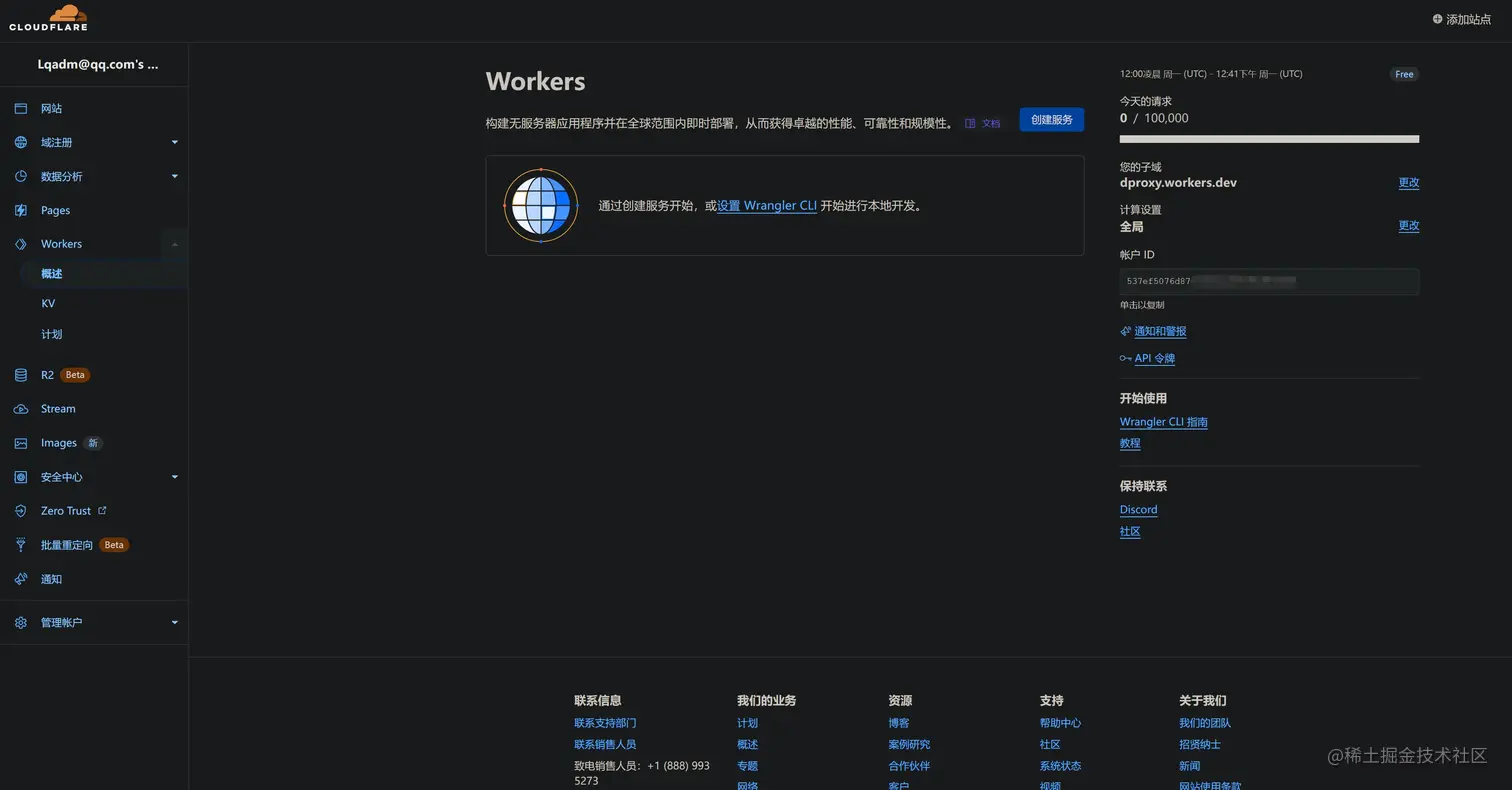Image resolution: width=1512 pixels, height=790 pixels.
Task: Click the 通知 megaphone icon
Action: click(x=20, y=579)
